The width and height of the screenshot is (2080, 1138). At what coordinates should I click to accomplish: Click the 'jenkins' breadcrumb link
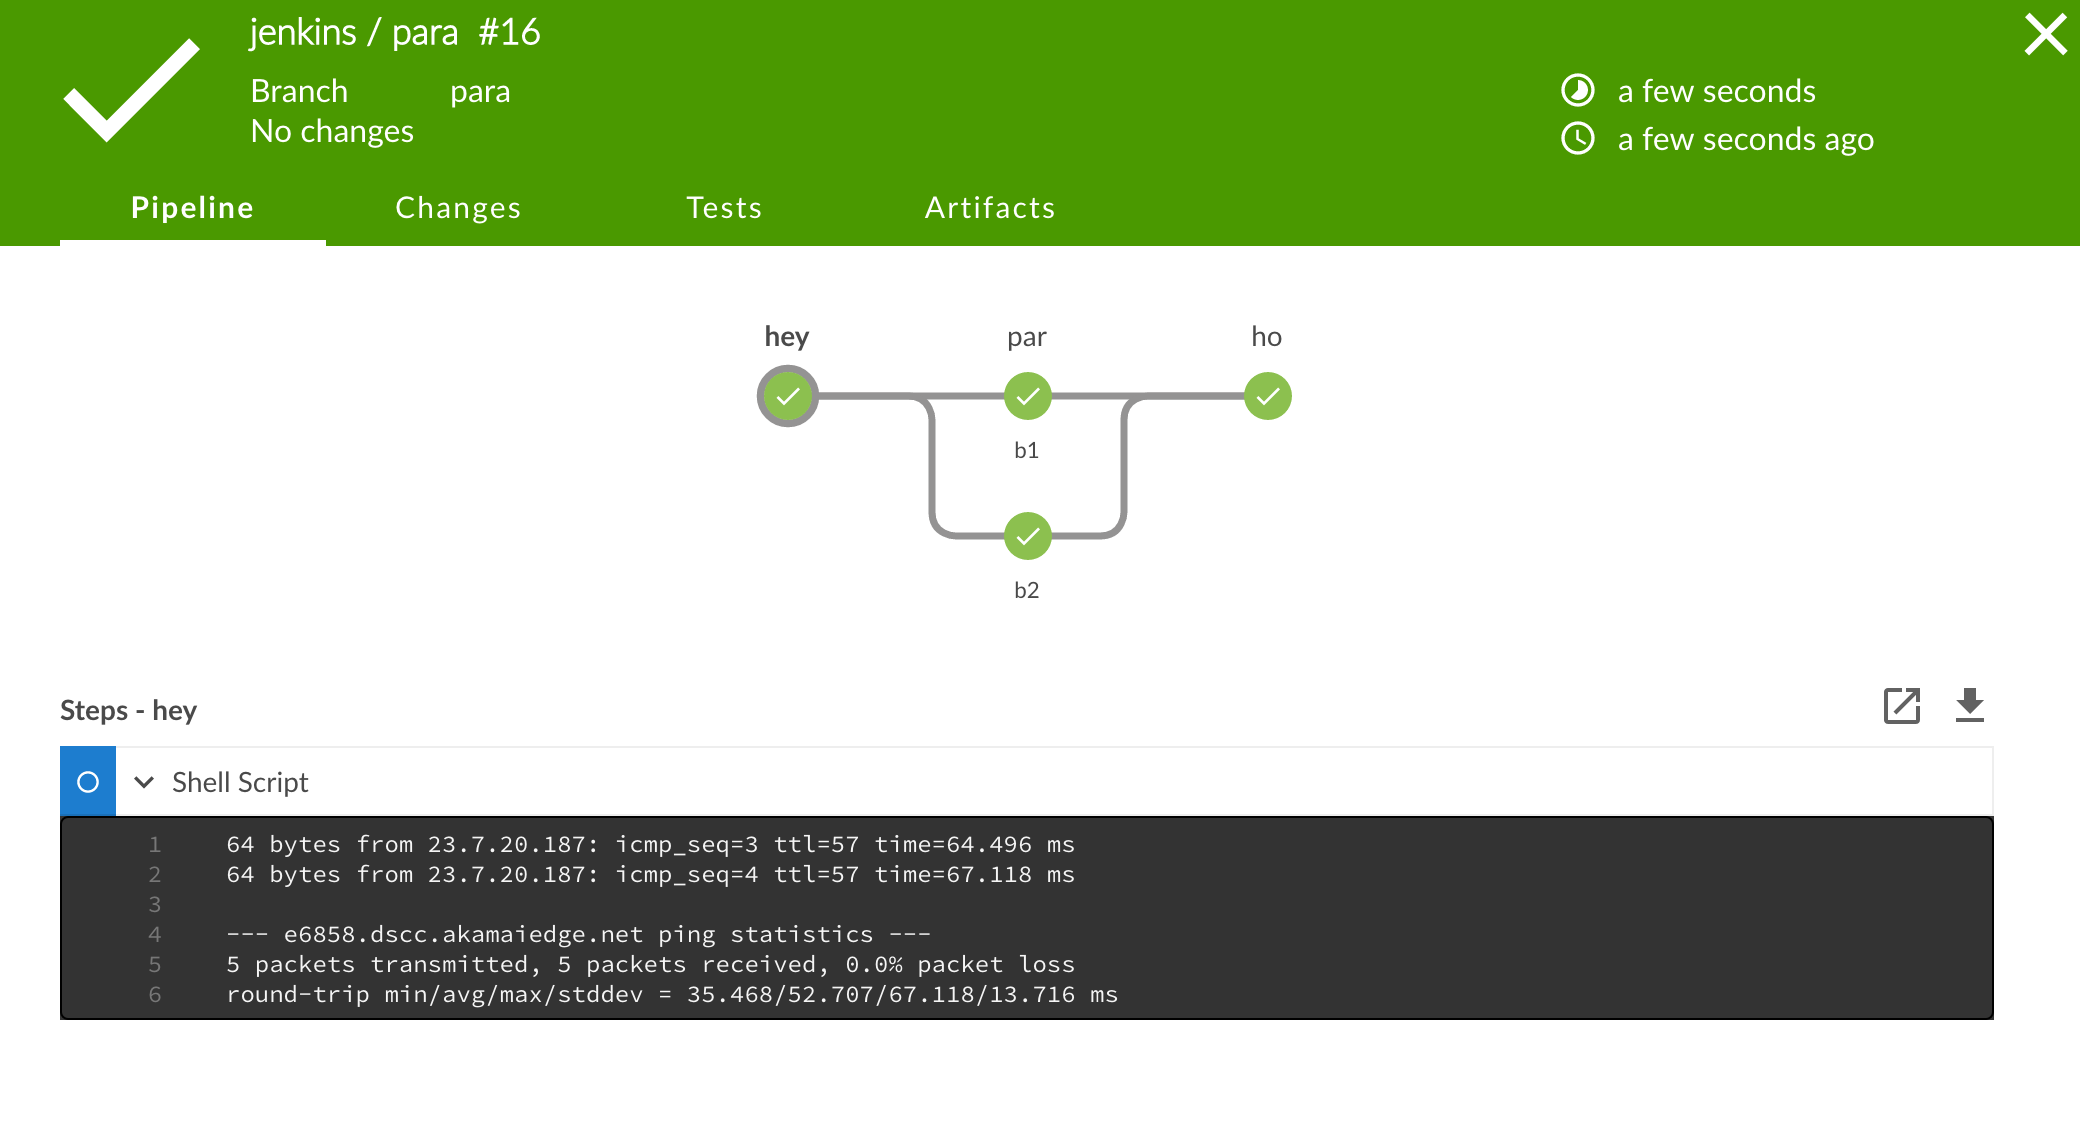coord(302,33)
